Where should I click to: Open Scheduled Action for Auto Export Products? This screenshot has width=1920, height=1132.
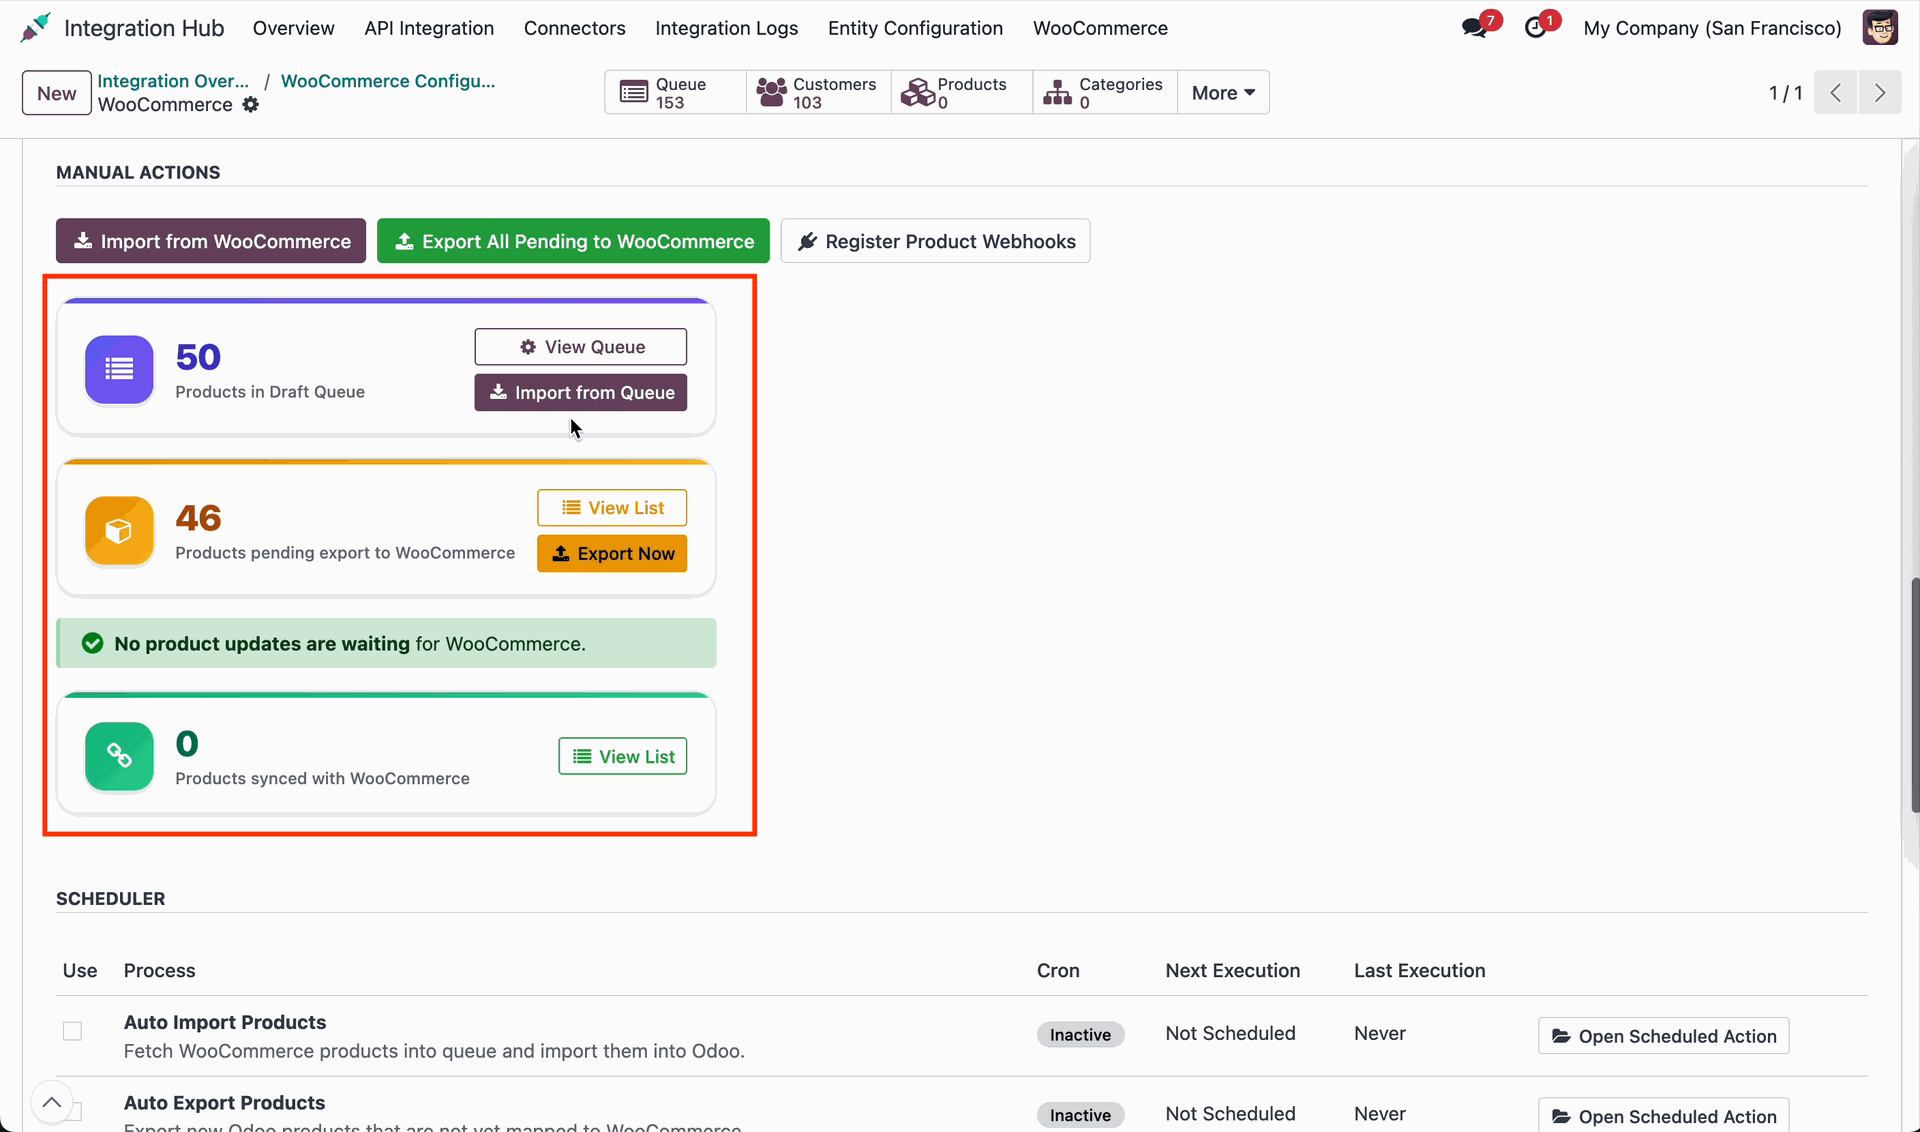[1664, 1116]
